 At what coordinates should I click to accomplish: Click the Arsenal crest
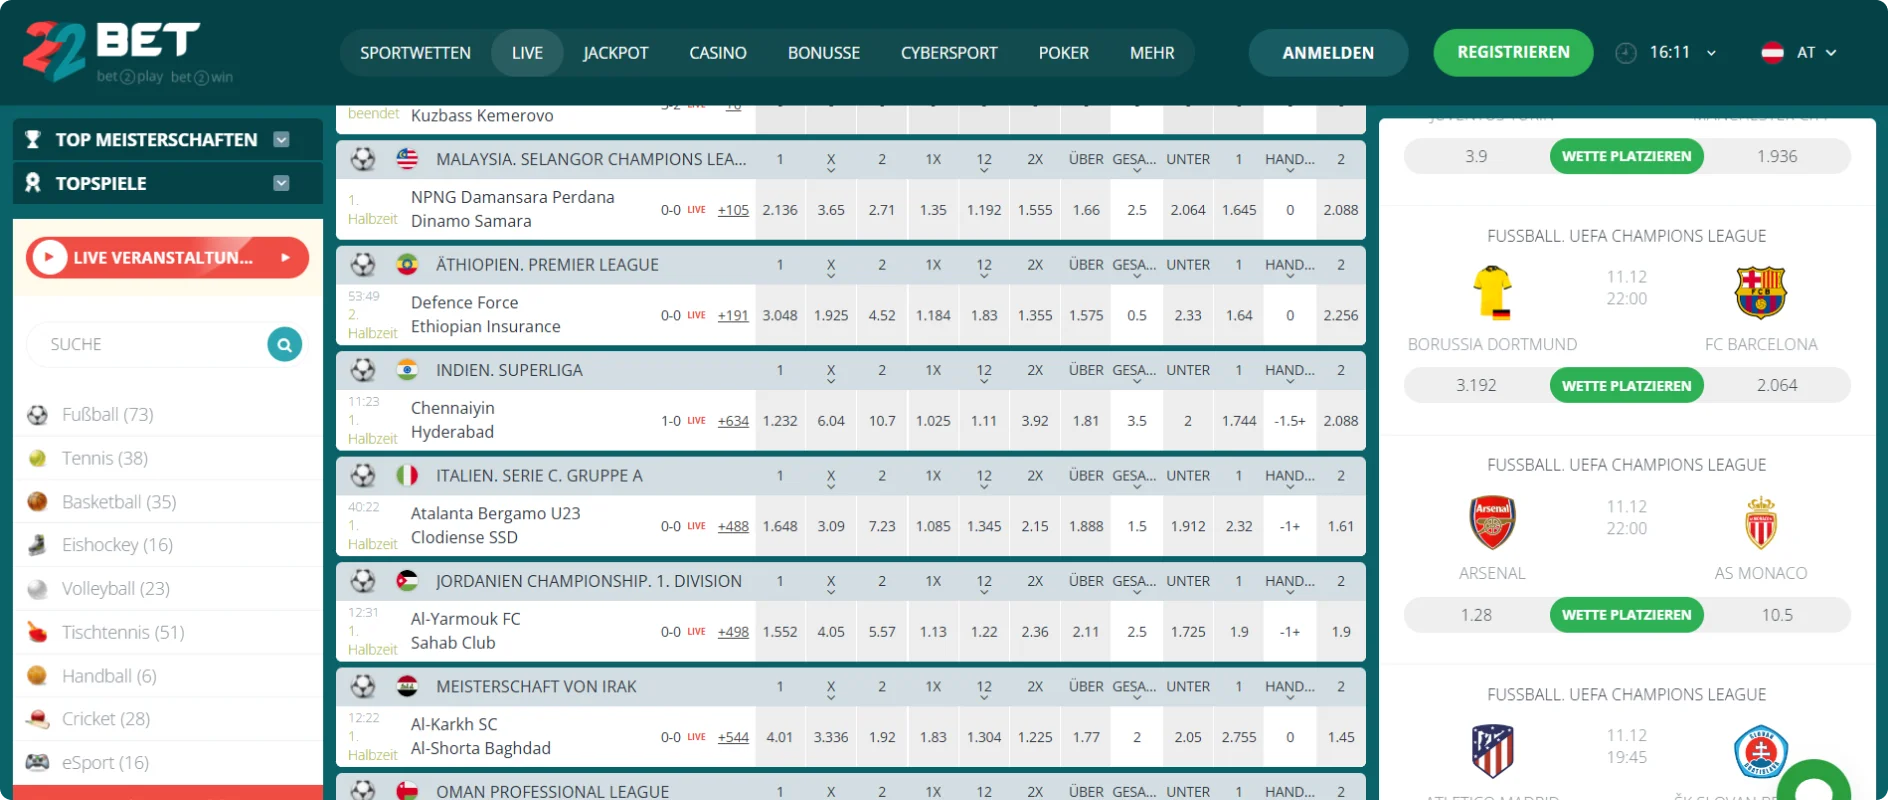1492,522
